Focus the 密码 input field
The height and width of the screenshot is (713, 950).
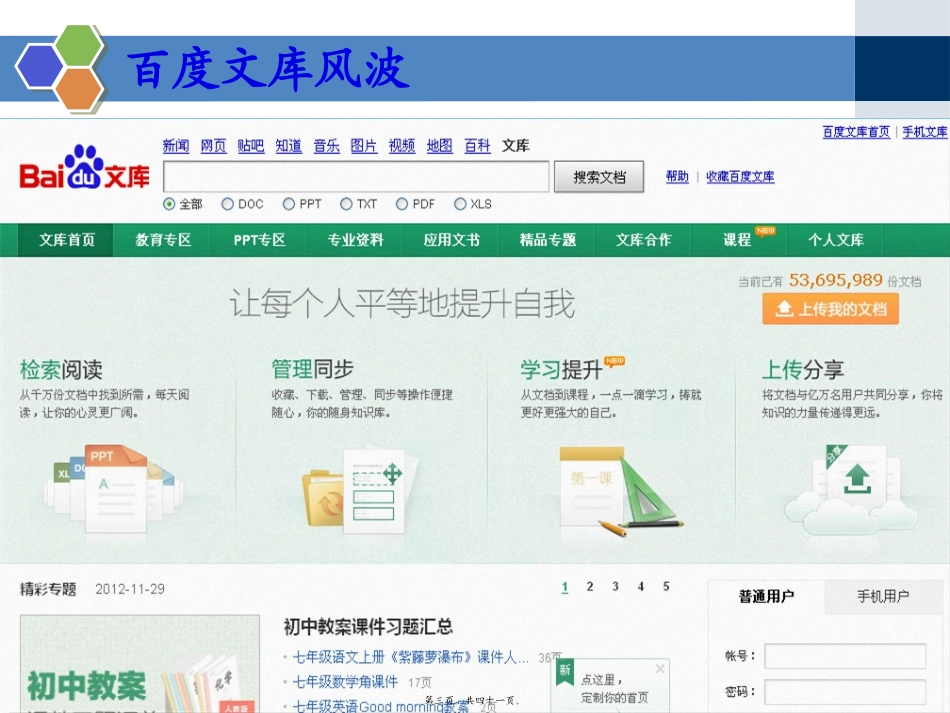pyautogui.click(x=845, y=692)
